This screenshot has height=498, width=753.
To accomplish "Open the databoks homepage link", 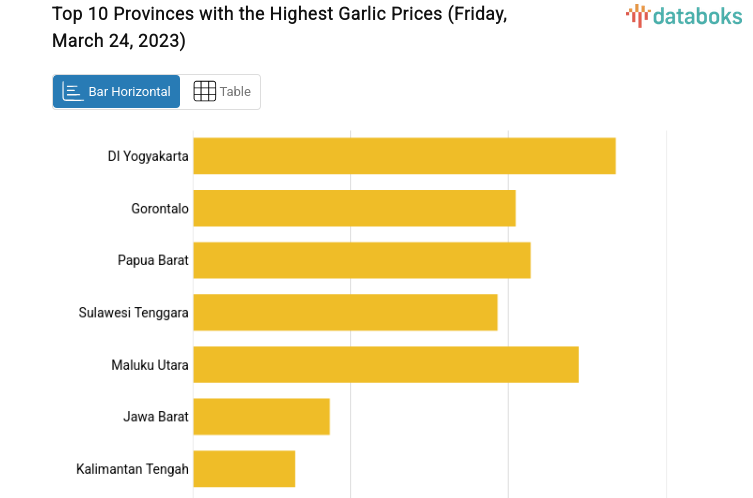I will 684,15.
